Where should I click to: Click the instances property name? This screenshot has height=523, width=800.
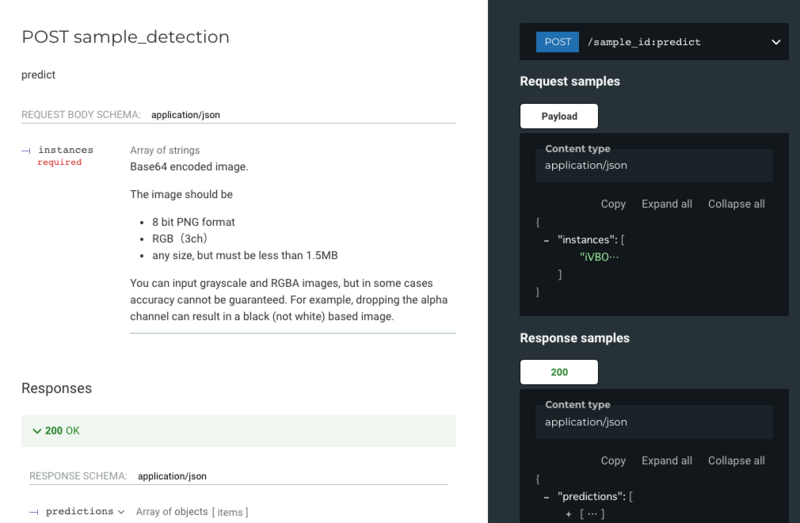click(x=66, y=150)
